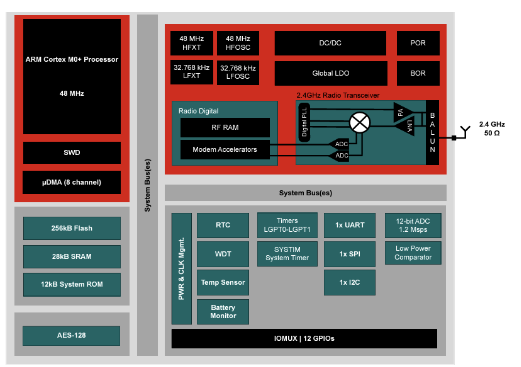Click the Low Power Comparator block
The width and height of the screenshot is (521, 367).
pos(413,253)
